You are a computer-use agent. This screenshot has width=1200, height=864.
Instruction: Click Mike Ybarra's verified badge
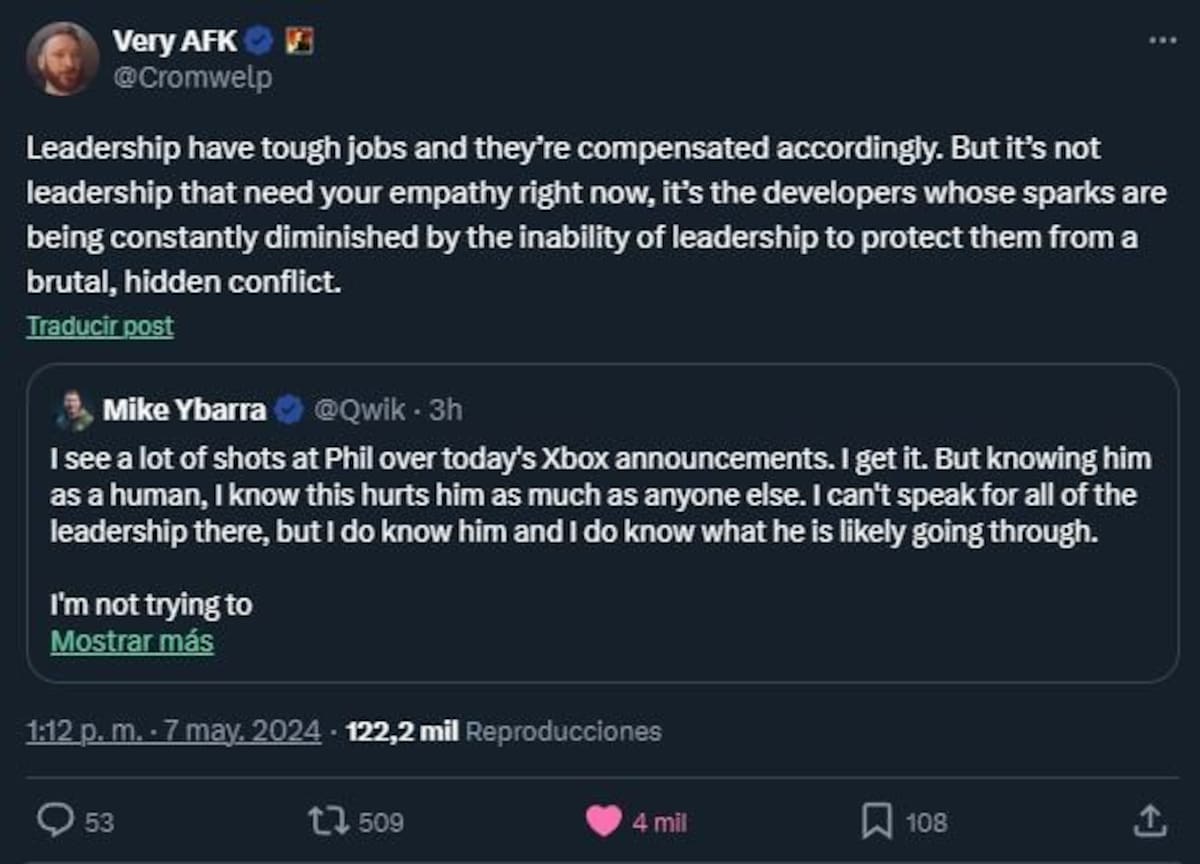click(x=289, y=409)
